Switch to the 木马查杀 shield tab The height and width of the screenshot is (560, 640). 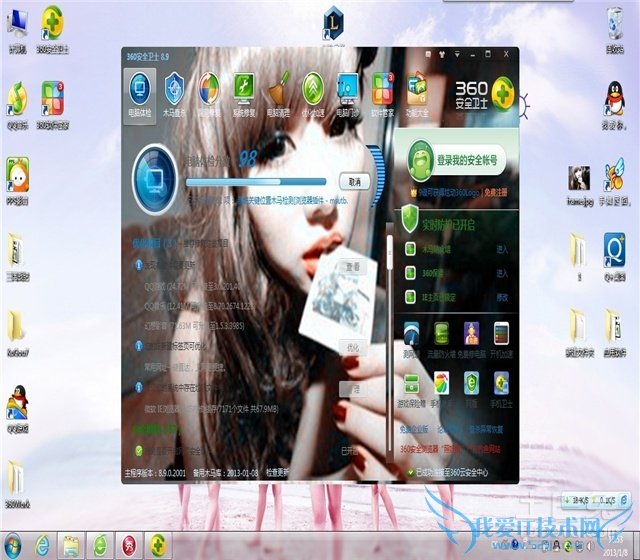[x=174, y=96]
